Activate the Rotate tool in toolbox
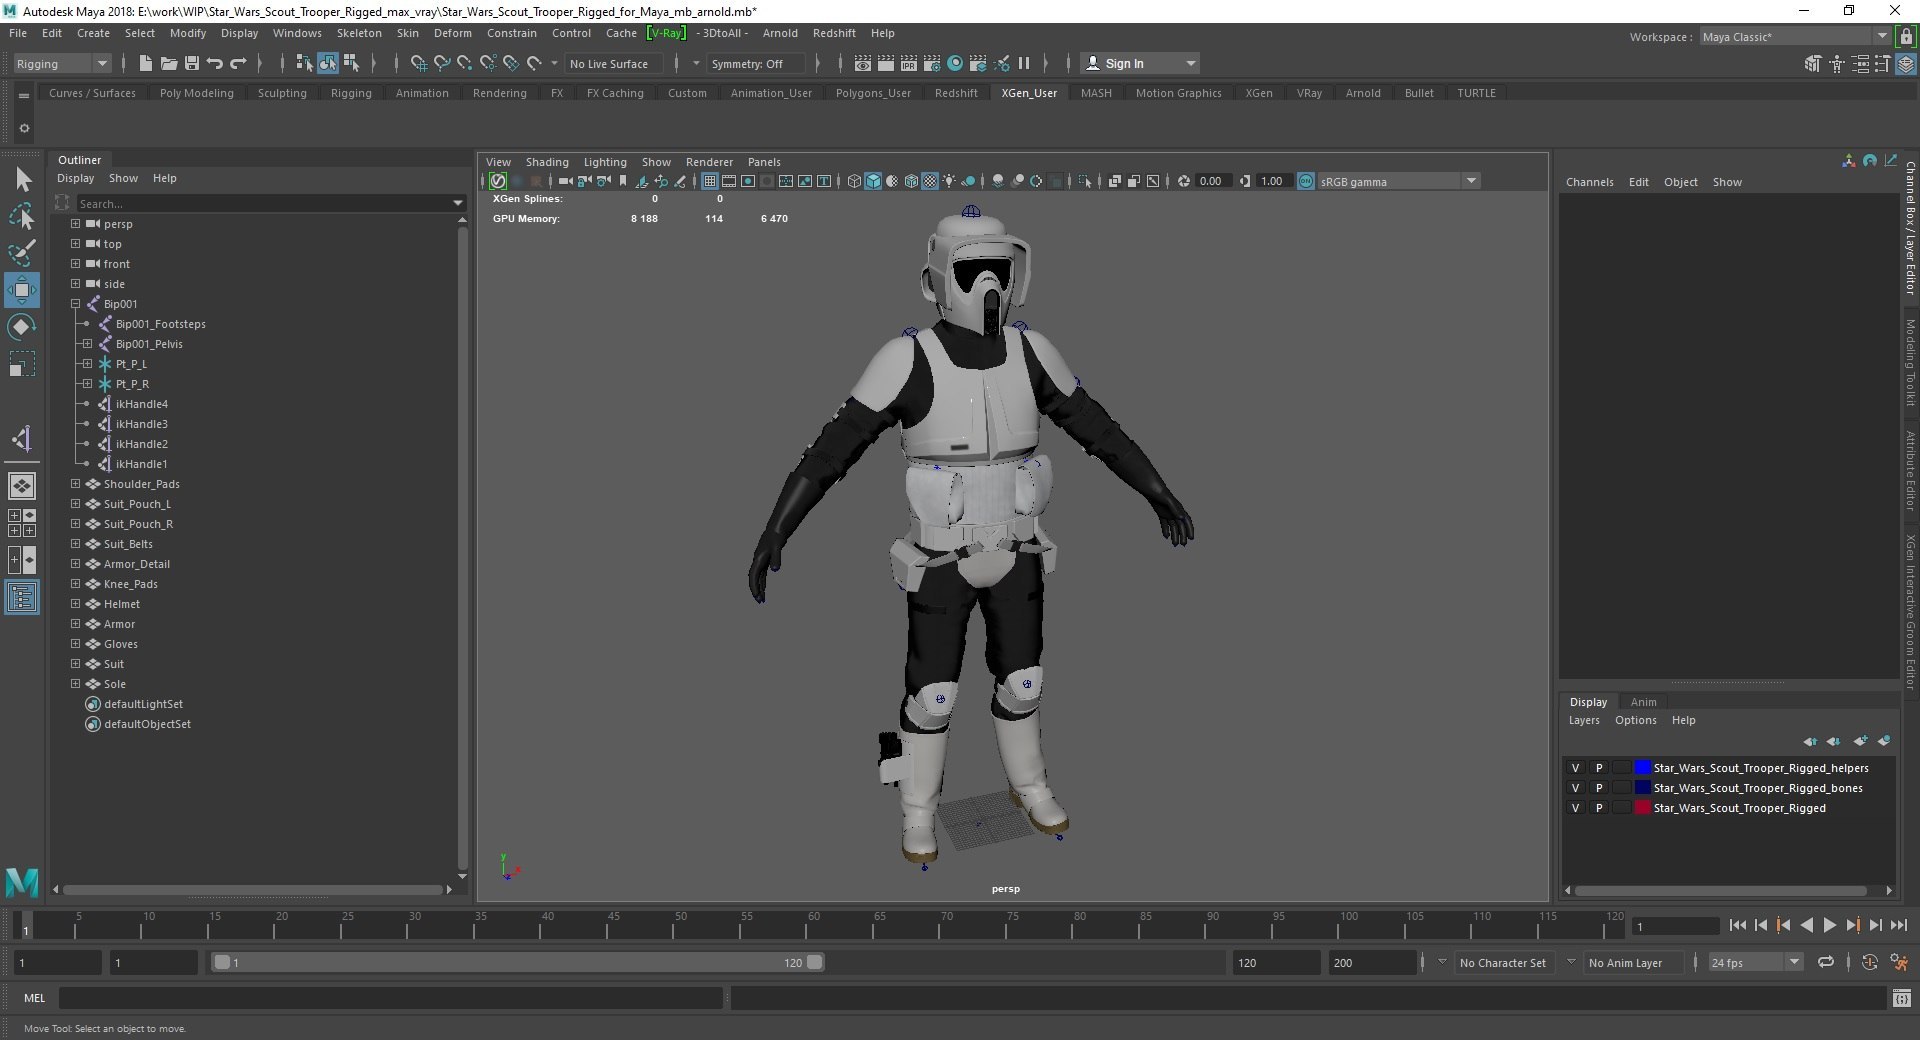This screenshot has height=1040, width=1920. pyautogui.click(x=22, y=327)
